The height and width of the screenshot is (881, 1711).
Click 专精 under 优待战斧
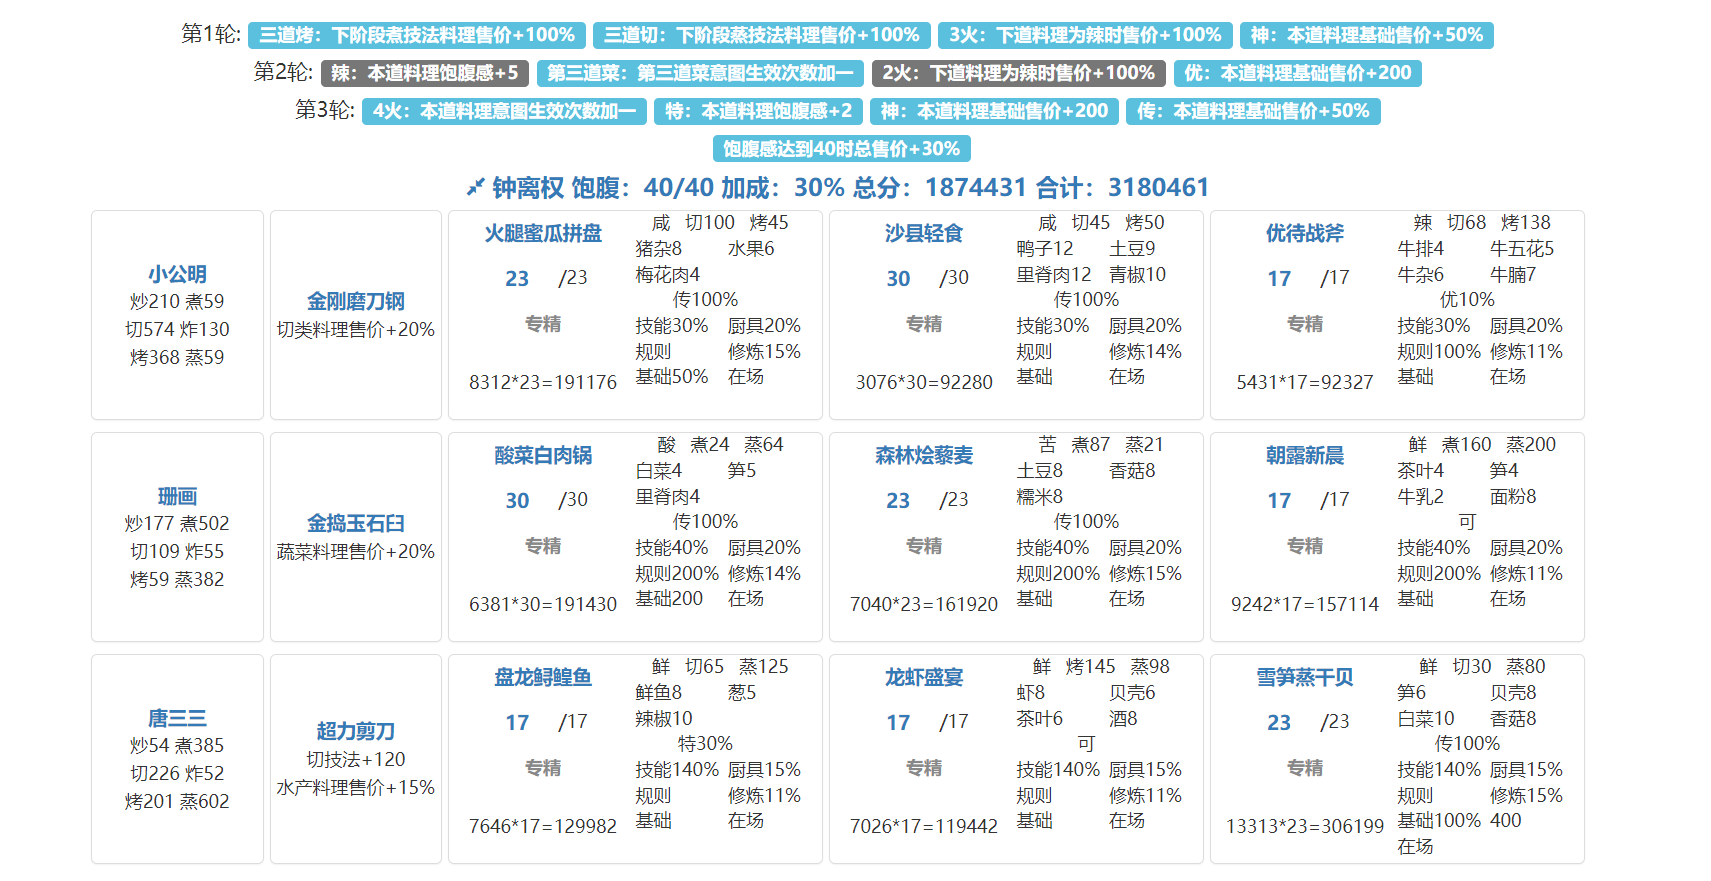pos(1304,324)
